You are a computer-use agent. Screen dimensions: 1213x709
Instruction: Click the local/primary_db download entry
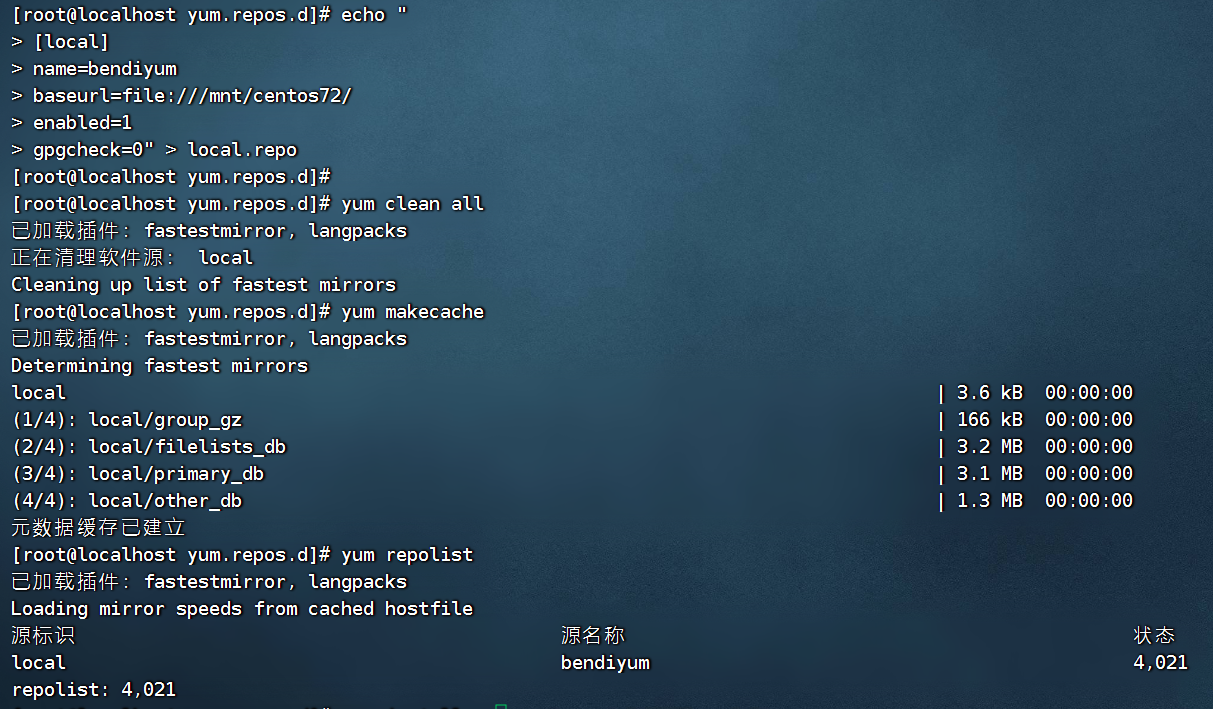[x=177, y=473]
